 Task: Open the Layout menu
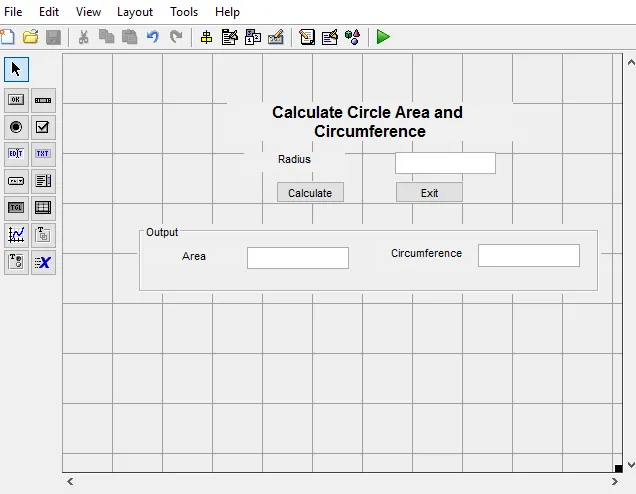pyautogui.click(x=135, y=12)
